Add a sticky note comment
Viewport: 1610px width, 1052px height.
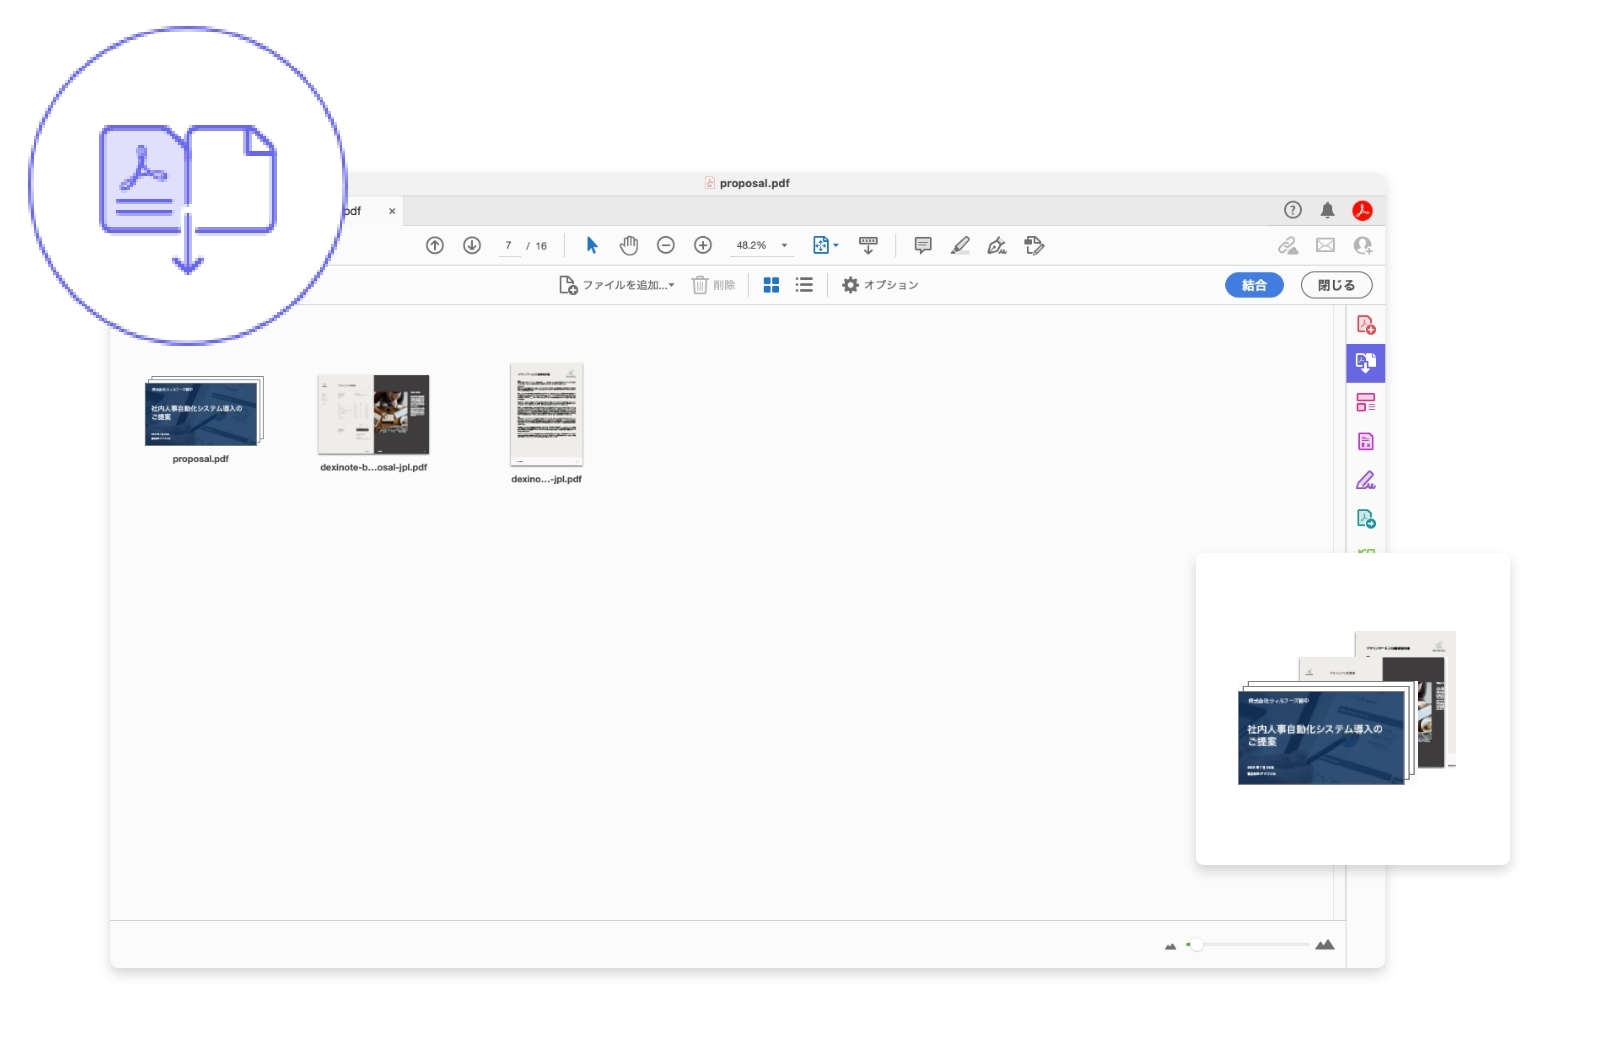923,246
